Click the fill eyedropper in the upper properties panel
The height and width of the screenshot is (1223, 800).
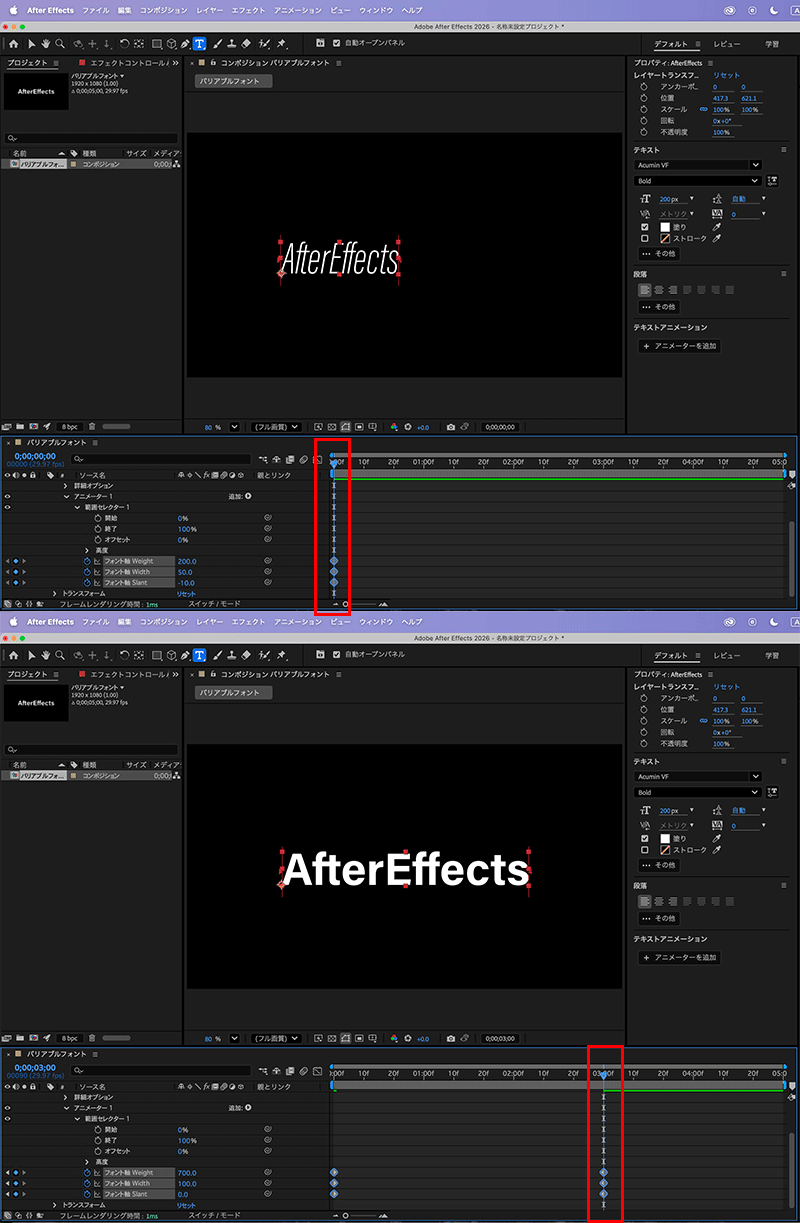coord(717,227)
